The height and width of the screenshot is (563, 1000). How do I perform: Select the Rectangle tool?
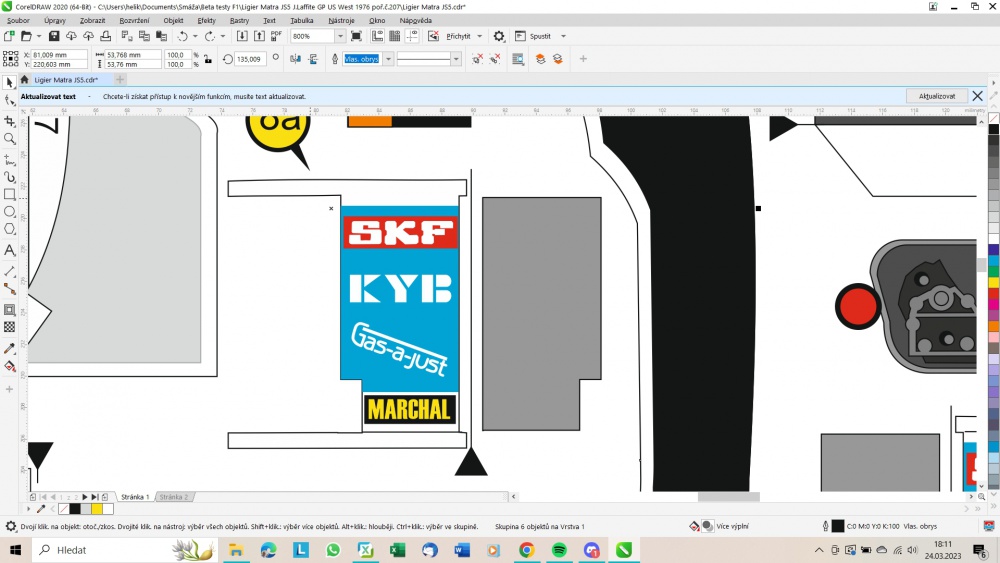coord(10,194)
